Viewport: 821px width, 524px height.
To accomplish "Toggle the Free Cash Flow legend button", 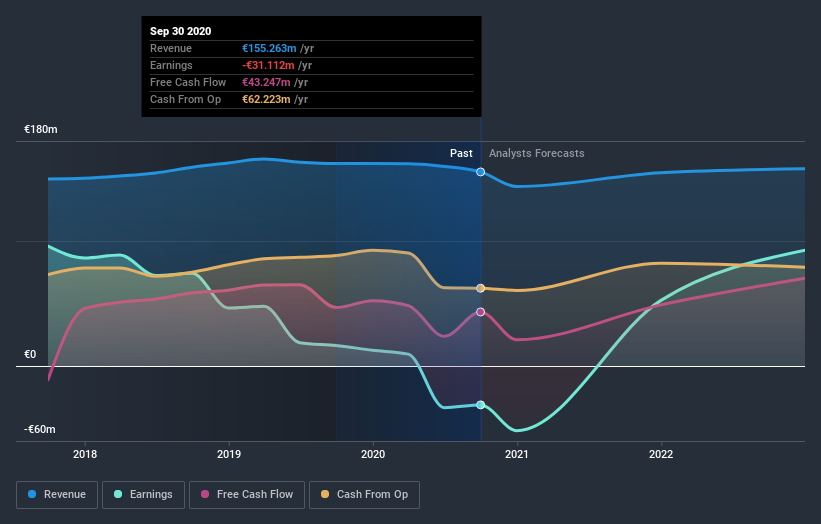I will (x=247, y=495).
